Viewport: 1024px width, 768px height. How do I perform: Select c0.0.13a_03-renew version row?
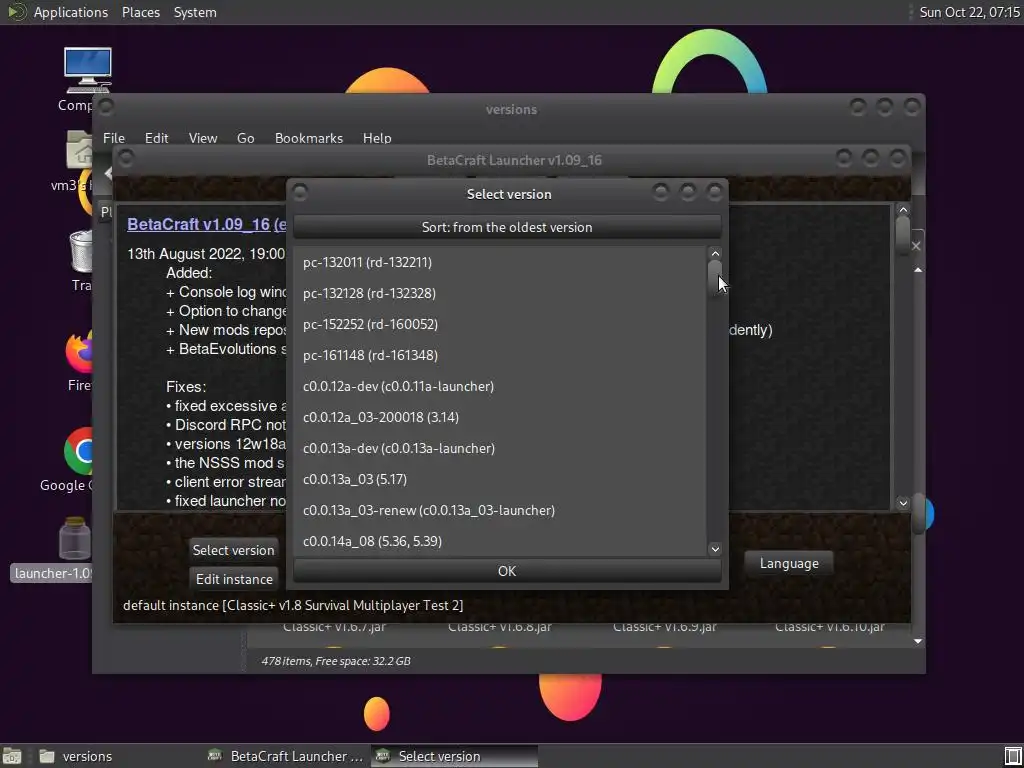tap(500, 511)
